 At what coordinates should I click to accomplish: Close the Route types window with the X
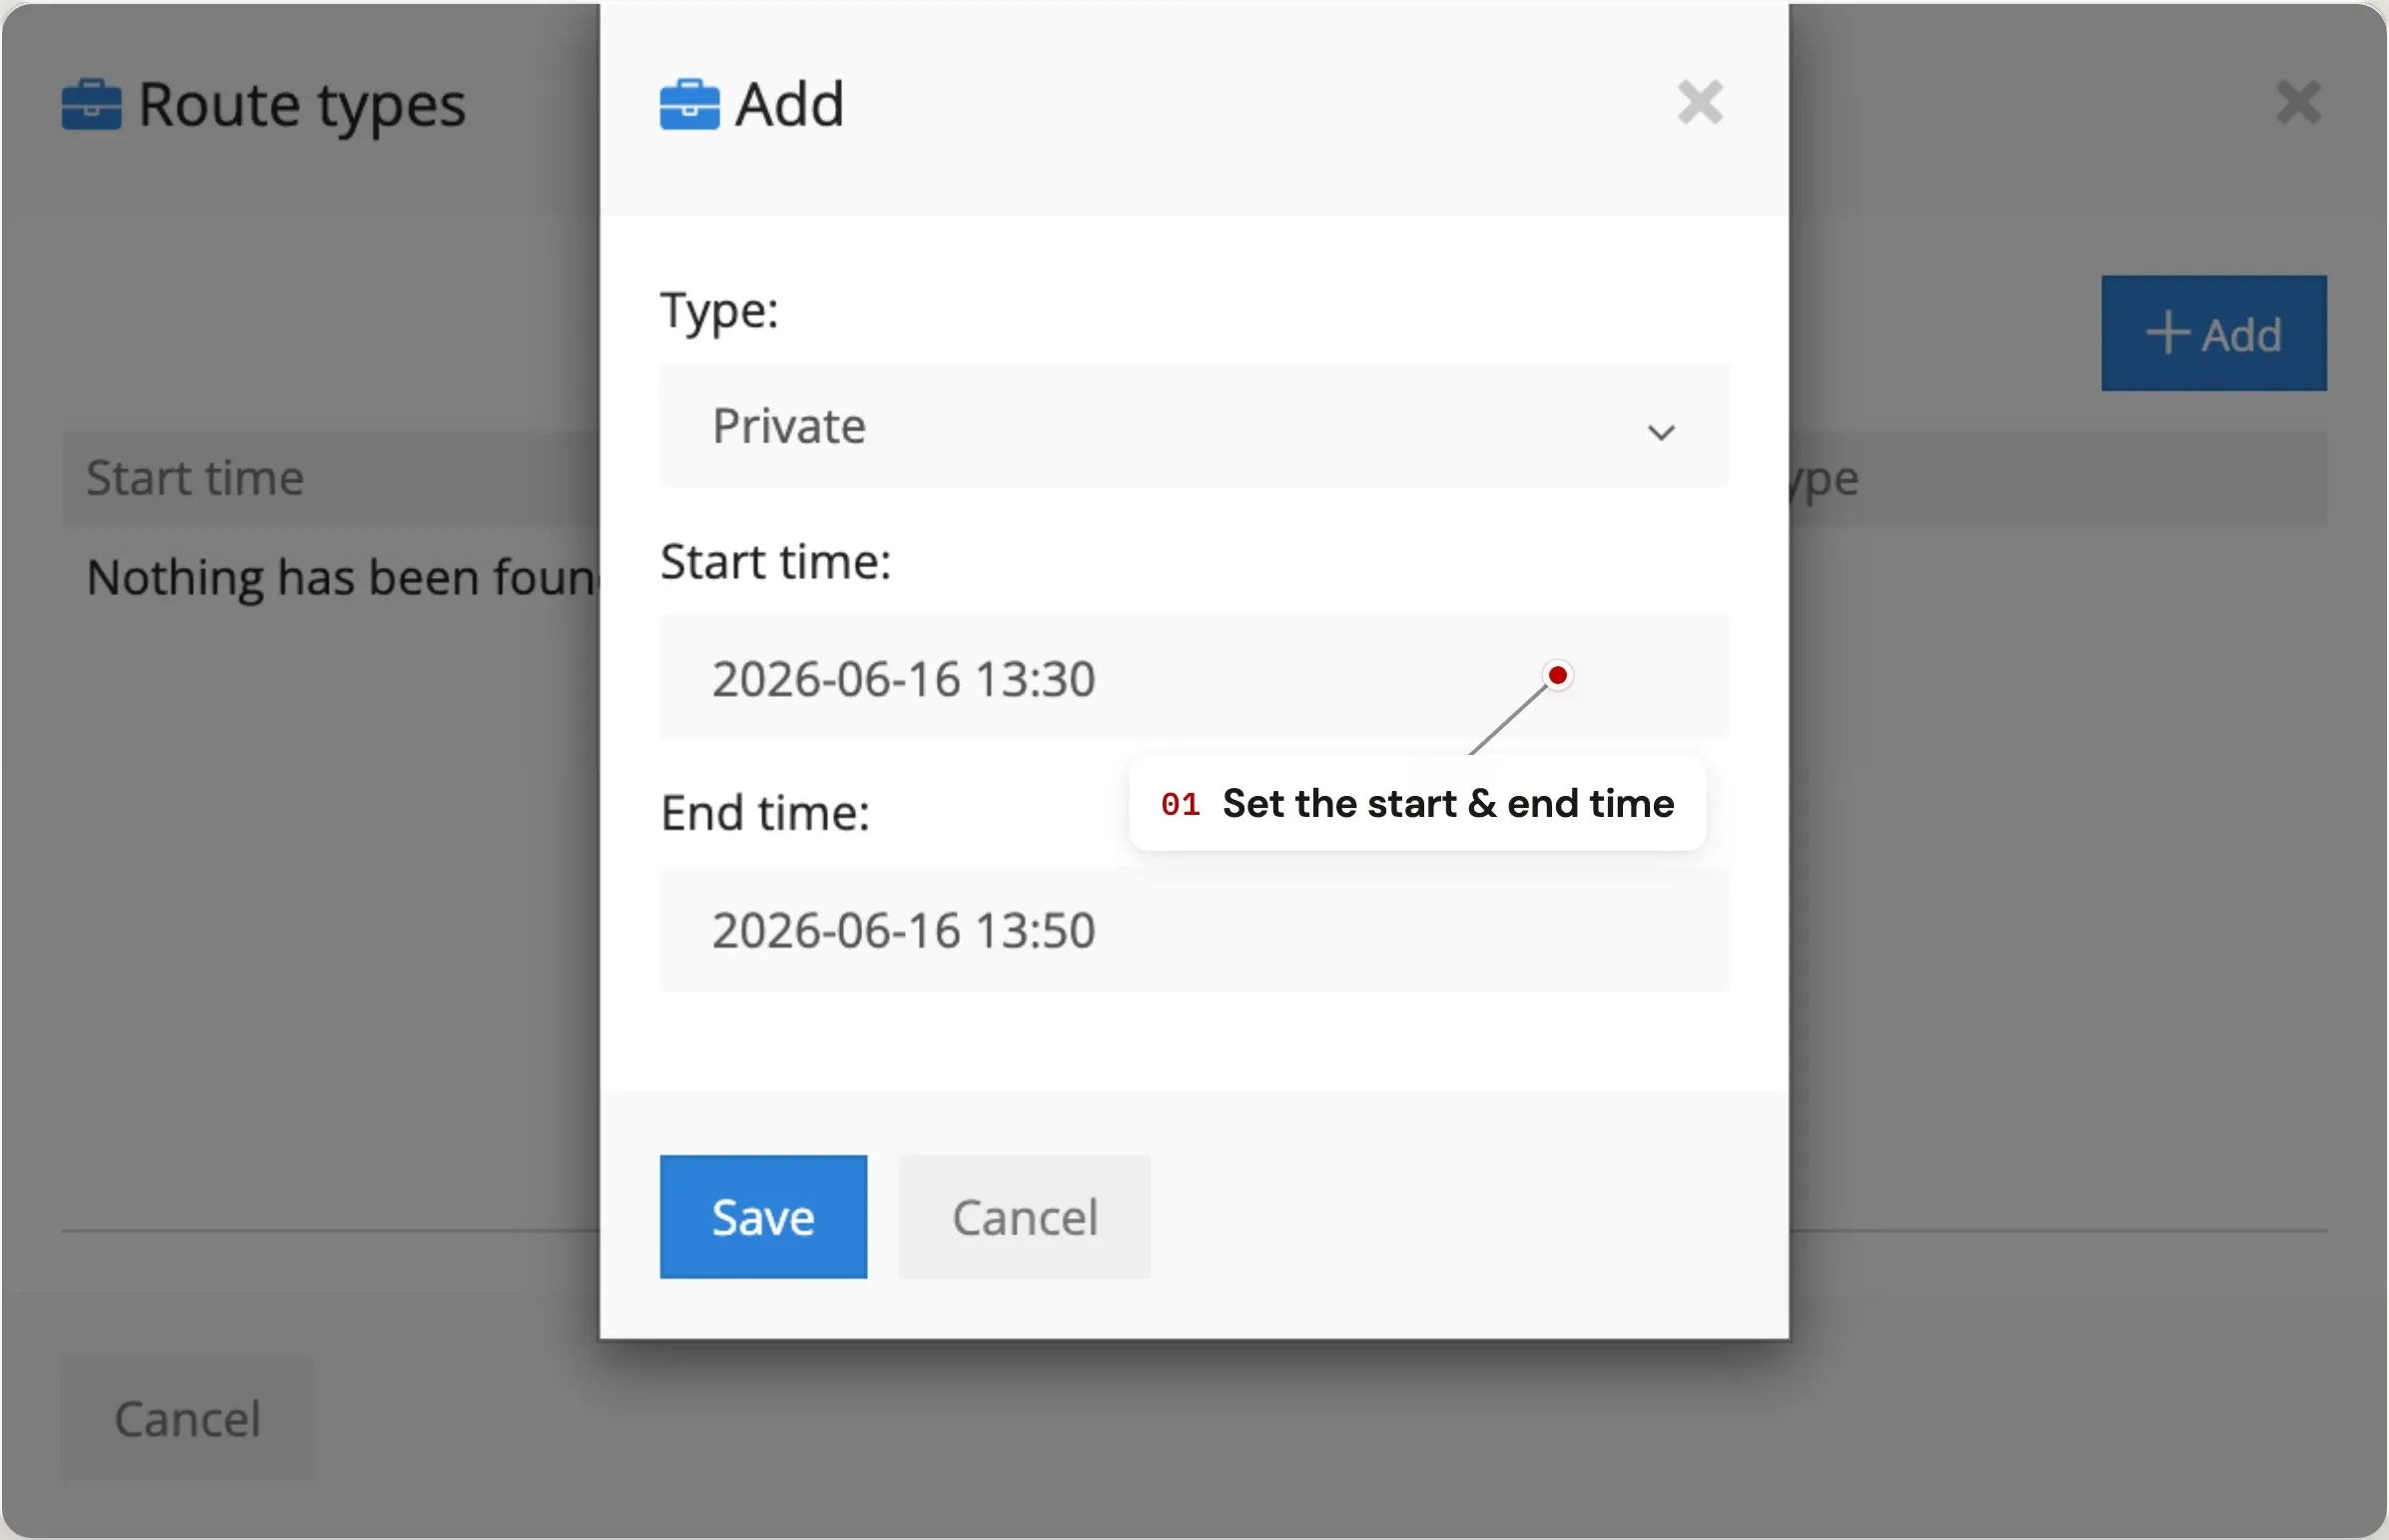point(2298,102)
